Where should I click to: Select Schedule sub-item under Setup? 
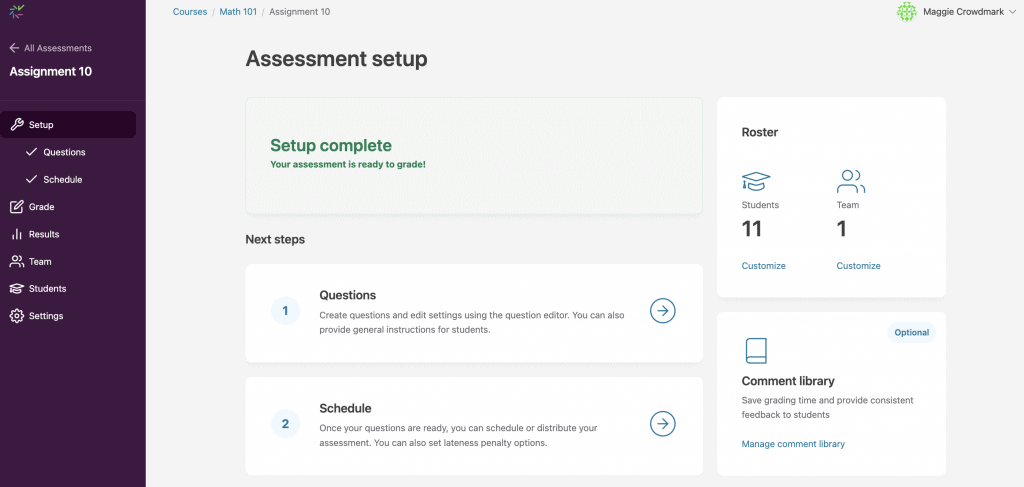62,180
